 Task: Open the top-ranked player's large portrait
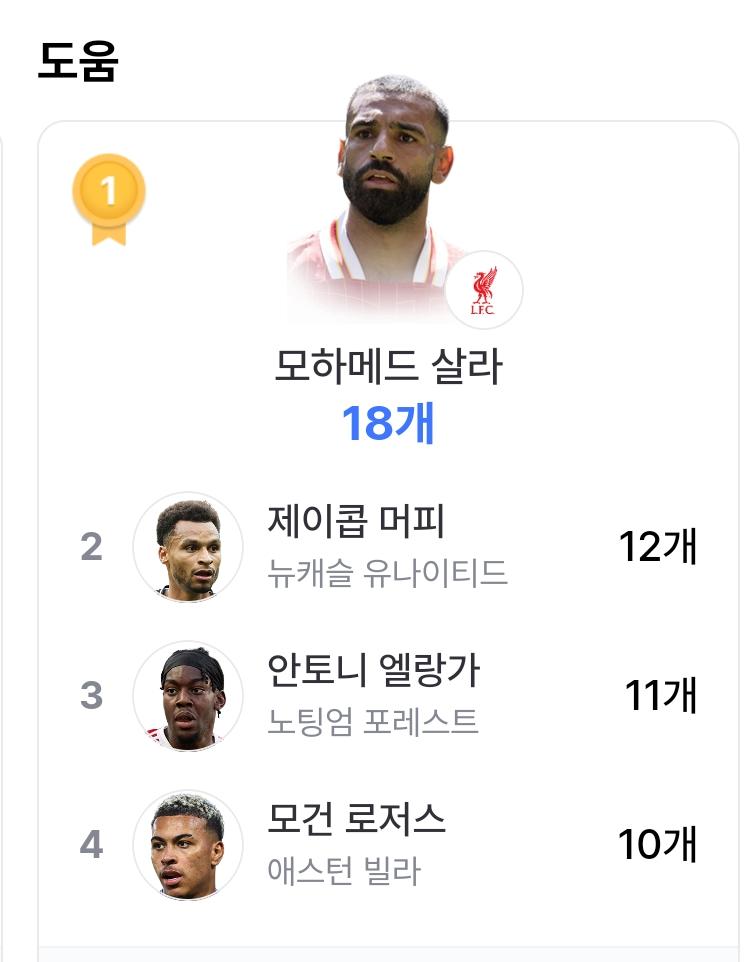(x=374, y=199)
